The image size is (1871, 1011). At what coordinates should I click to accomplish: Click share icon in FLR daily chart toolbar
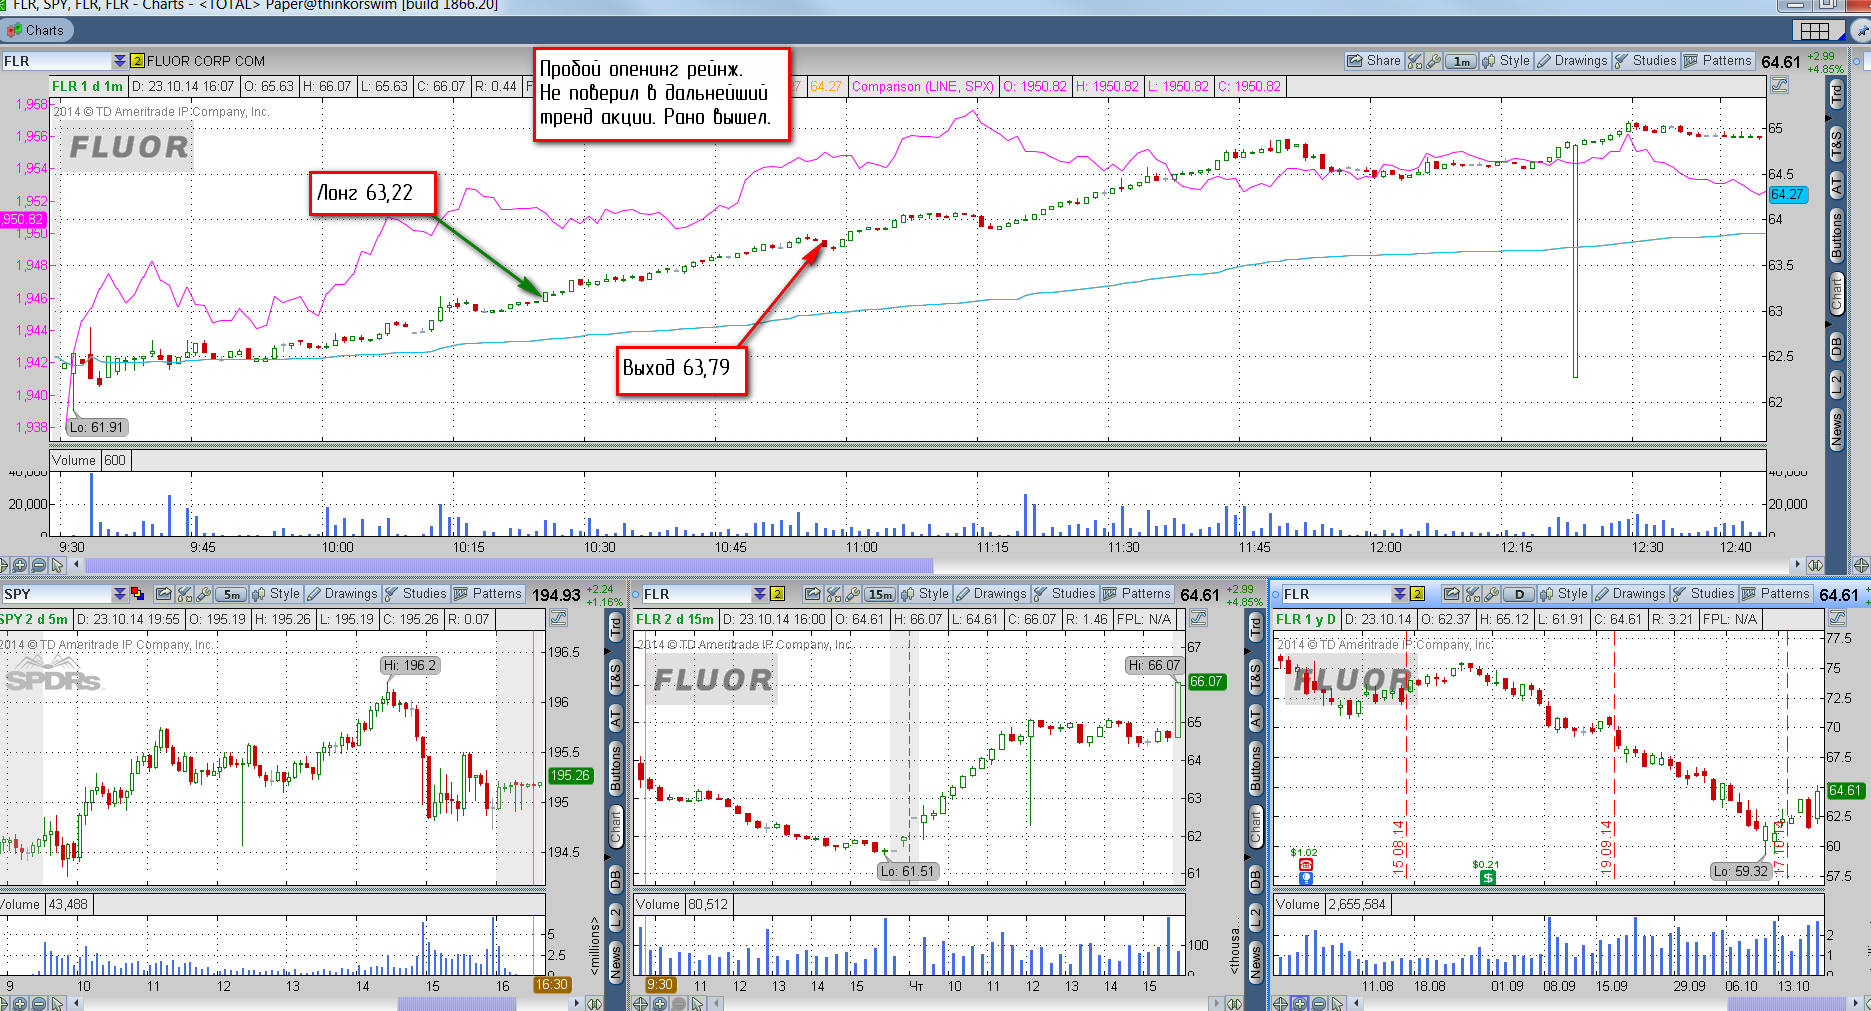click(x=1452, y=594)
